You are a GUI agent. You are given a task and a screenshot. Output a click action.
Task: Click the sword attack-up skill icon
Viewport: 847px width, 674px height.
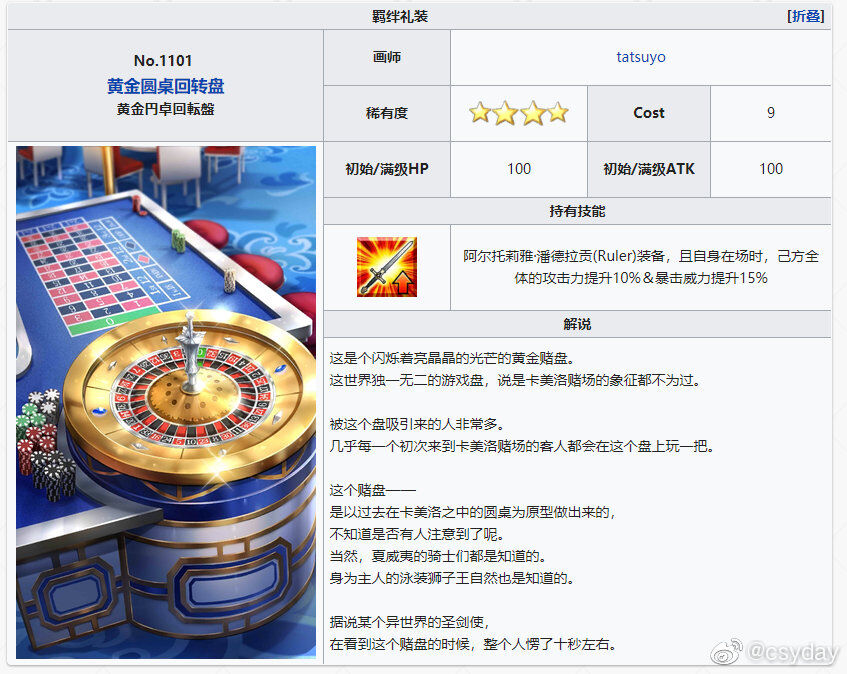click(x=387, y=267)
